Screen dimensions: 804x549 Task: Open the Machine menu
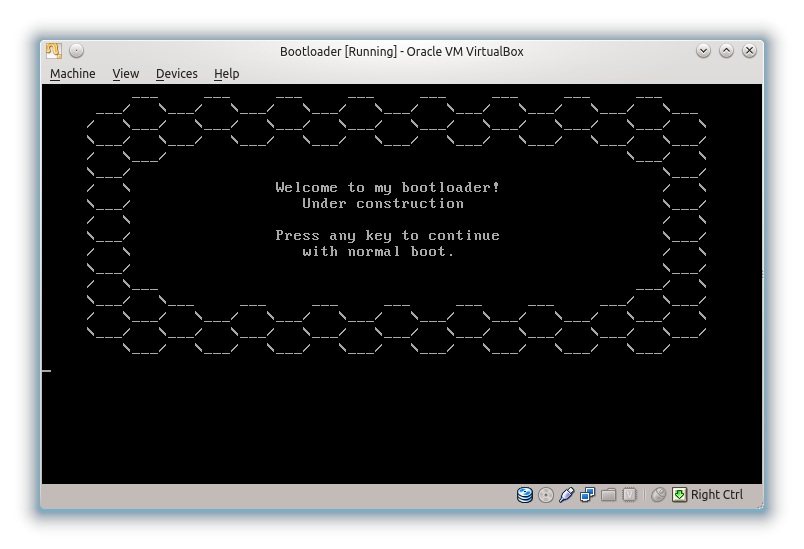[x=72, y=74]
